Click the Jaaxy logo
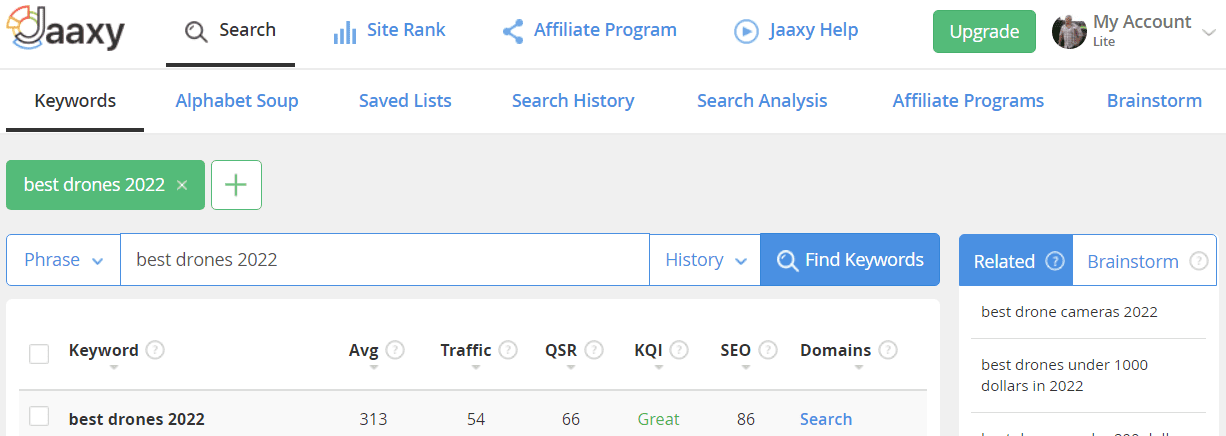Viewport: 1226px width, 436px height. [67, 30]
